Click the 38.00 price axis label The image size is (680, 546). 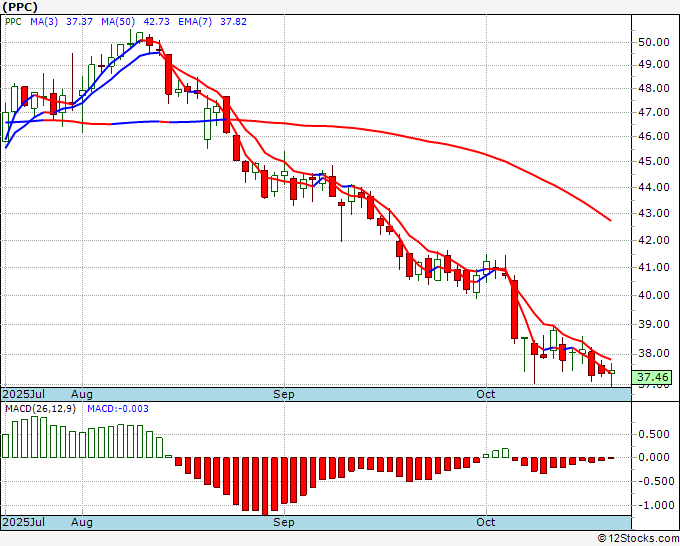point(654,353)
